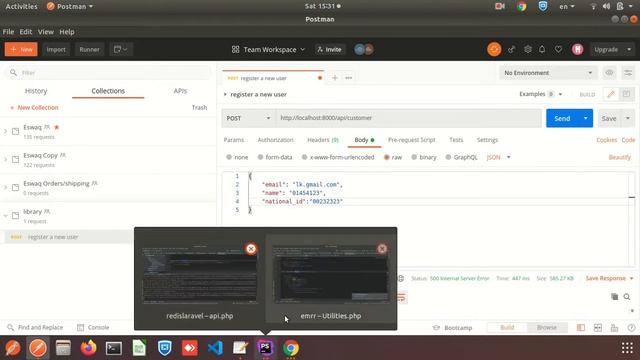Click the collections Filter search field
This screenshot has width=640, height=360.
[108, 73]
